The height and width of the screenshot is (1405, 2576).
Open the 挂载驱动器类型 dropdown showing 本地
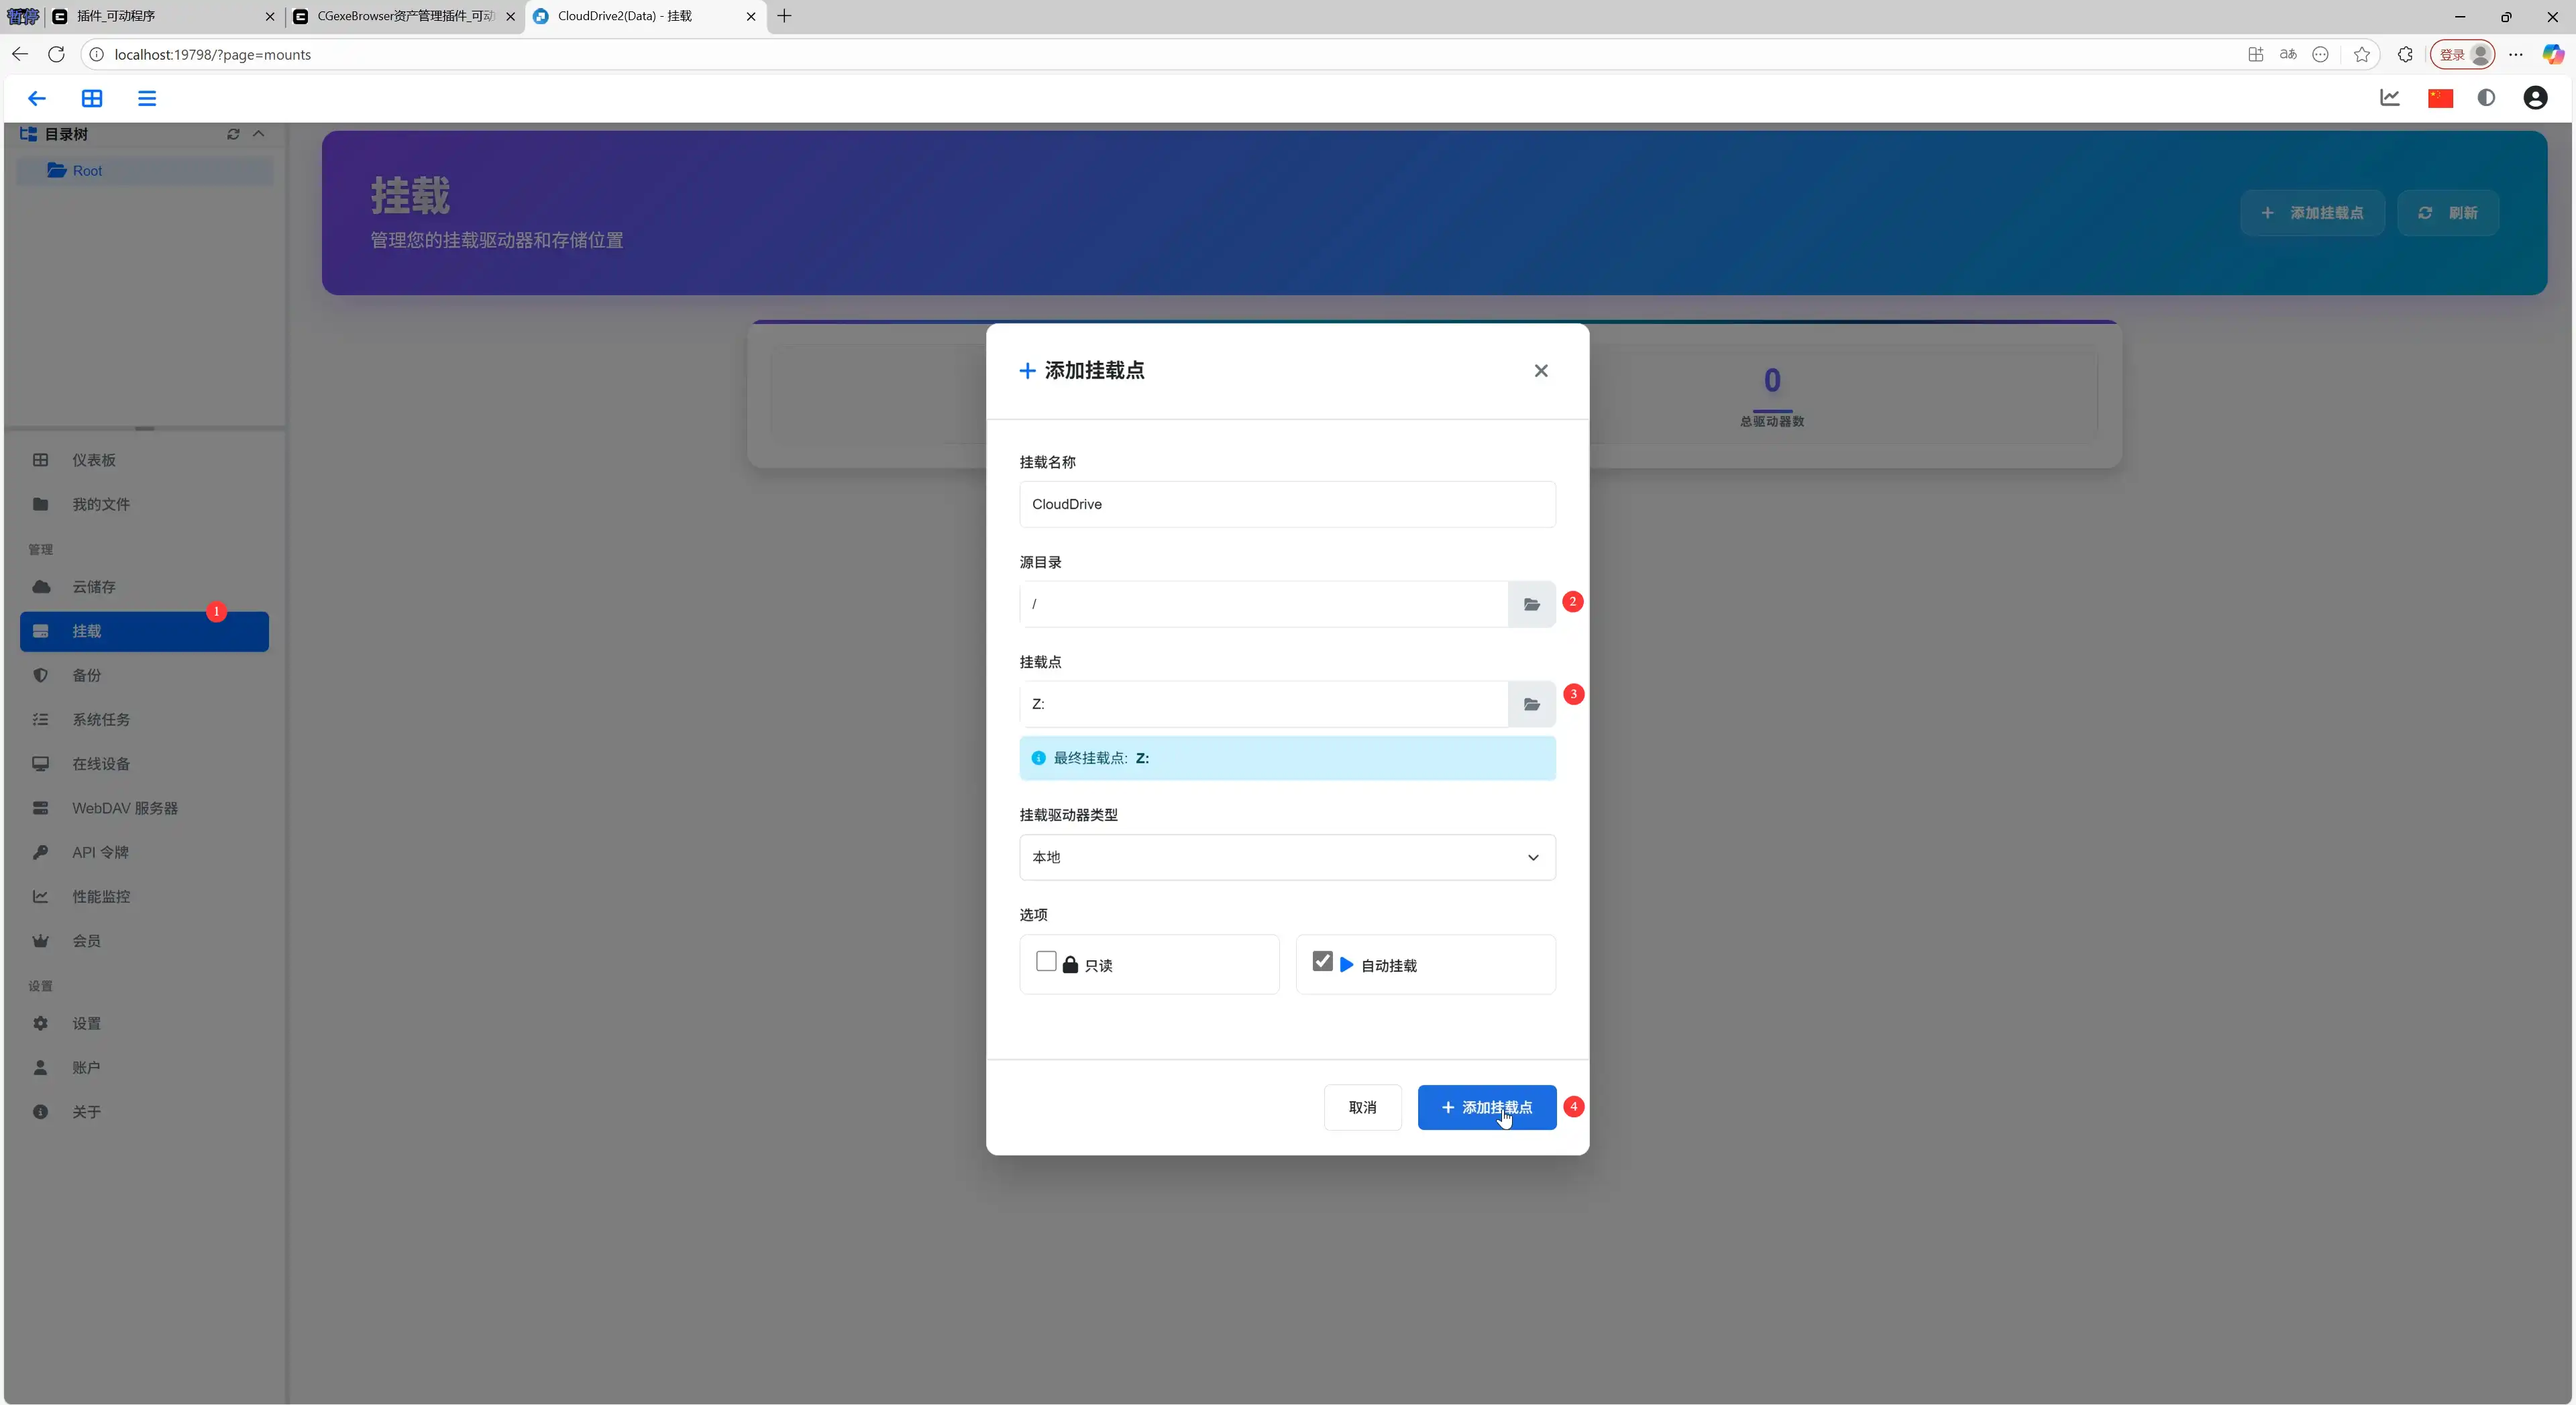click(1286, 857)
